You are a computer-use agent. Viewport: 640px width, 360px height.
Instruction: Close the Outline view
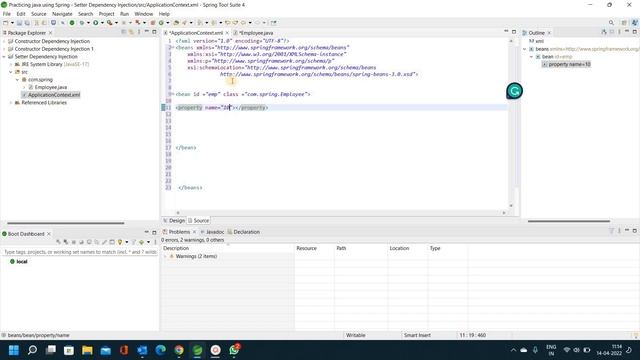click(549, 33)
